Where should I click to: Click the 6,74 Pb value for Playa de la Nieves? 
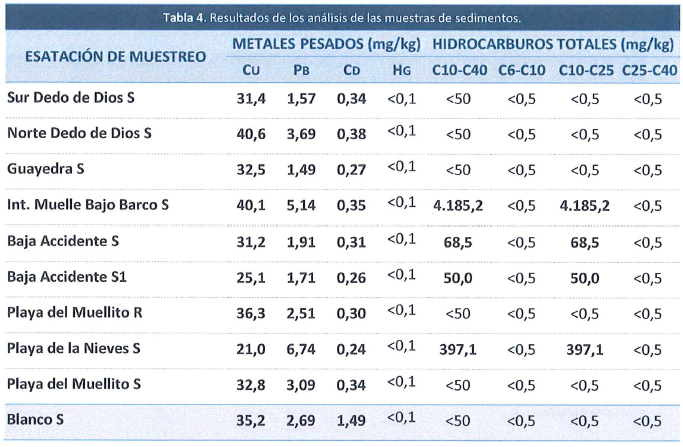tap(301, 349)
